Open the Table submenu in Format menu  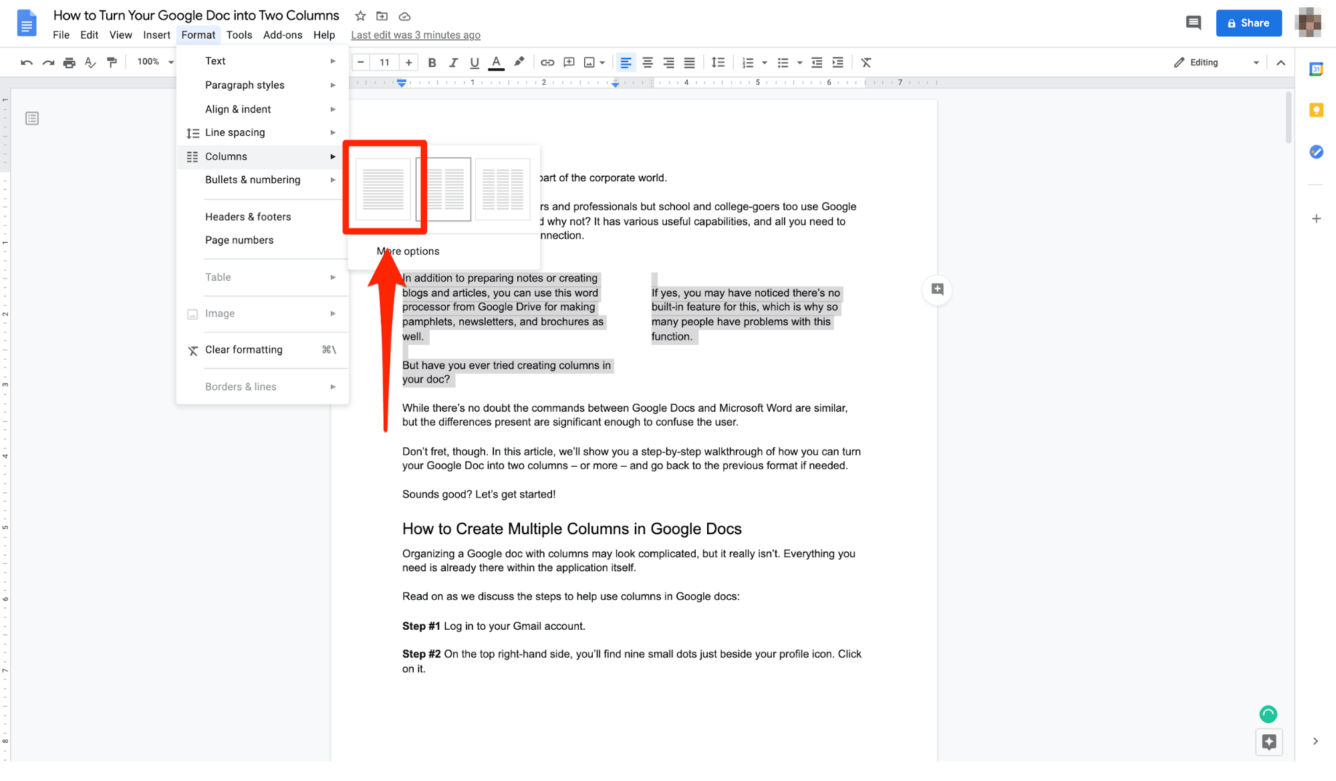point(216,277)
